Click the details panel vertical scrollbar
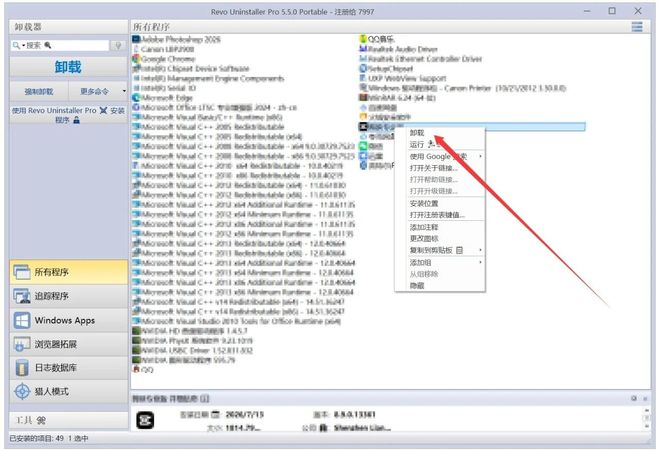Image resolution: width=660 pixels, height=451 pixels. 647,418
